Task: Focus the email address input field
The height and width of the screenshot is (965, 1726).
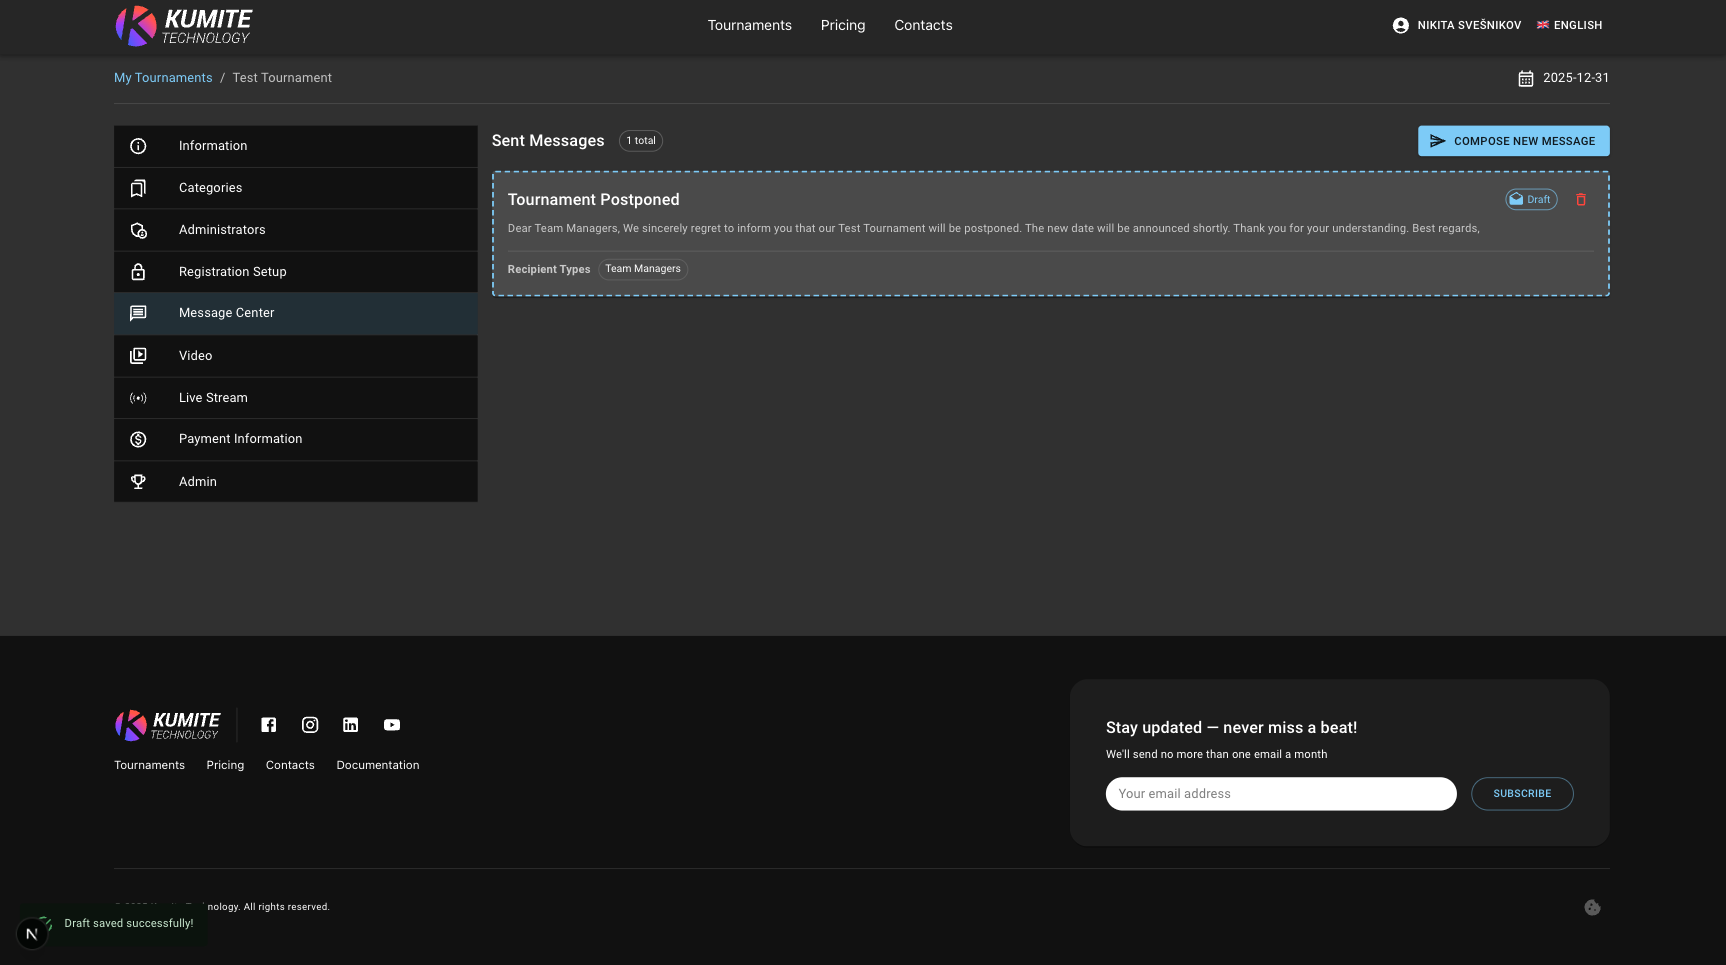Action: 1280,794
